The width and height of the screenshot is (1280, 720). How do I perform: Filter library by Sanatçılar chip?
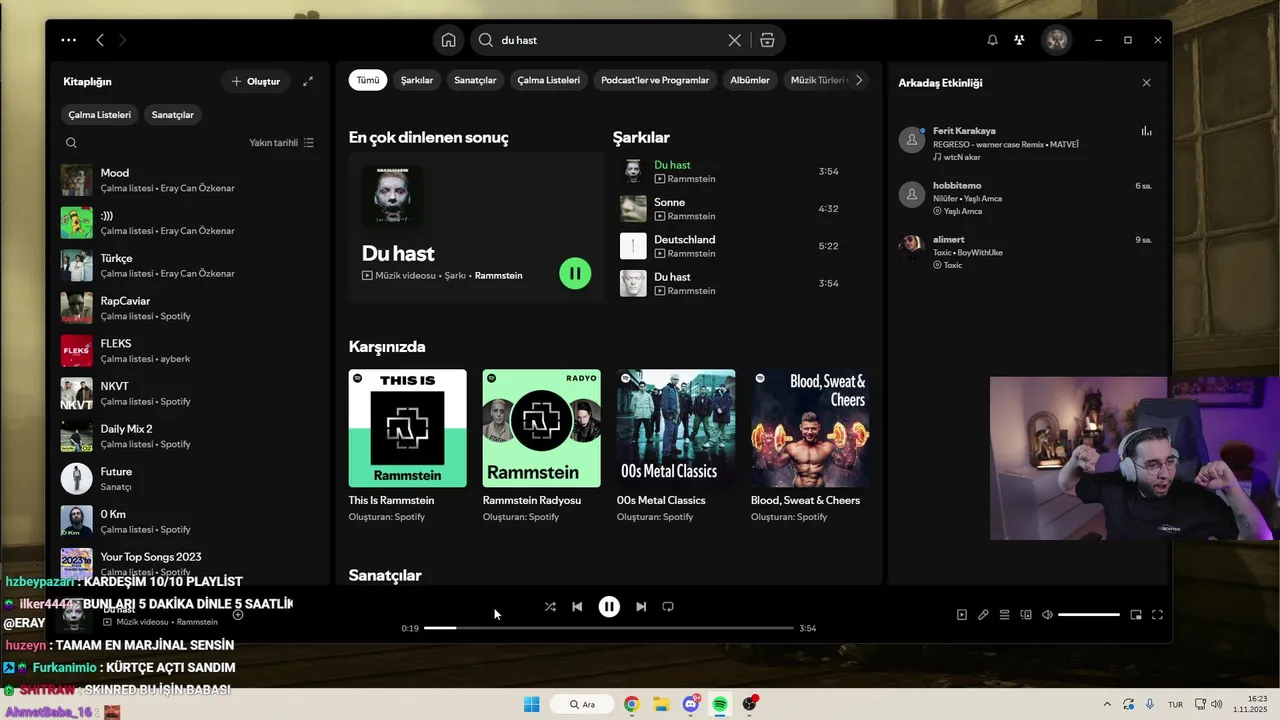[173, 115]
